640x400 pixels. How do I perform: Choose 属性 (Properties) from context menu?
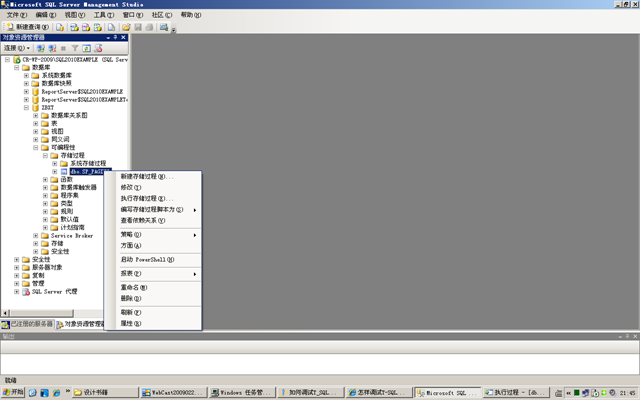click(153, 323)
